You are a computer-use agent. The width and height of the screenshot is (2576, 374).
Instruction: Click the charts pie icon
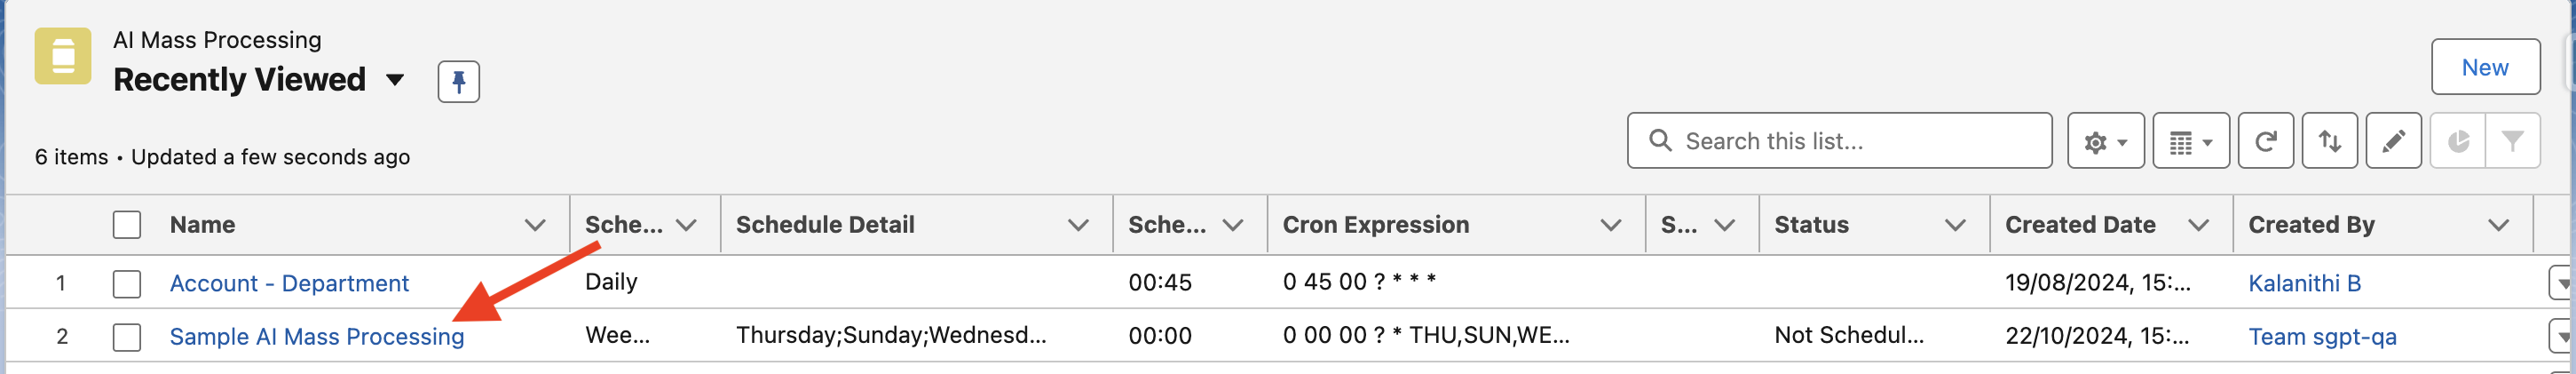pyautogui.click(x=2457, y=141)
